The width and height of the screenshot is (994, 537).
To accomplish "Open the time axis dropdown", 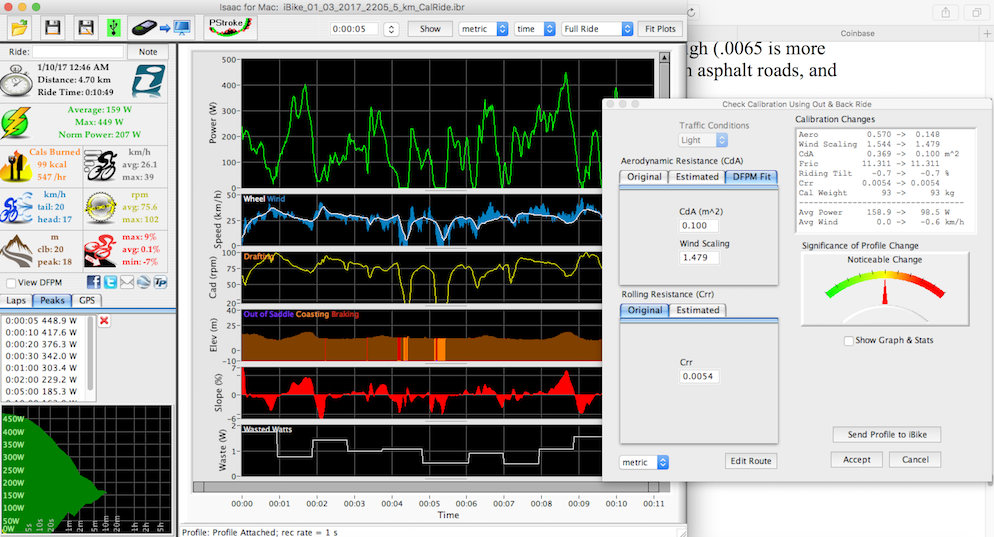I will [x=532, y=29].
